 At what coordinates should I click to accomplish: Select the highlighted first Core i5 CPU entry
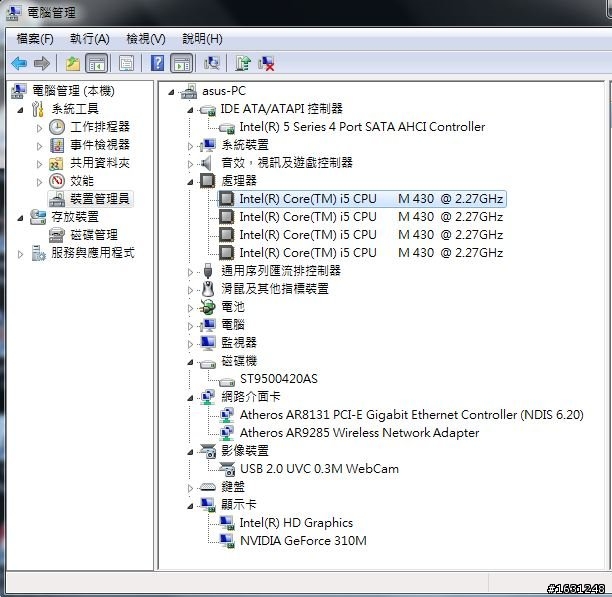[362, 199]
